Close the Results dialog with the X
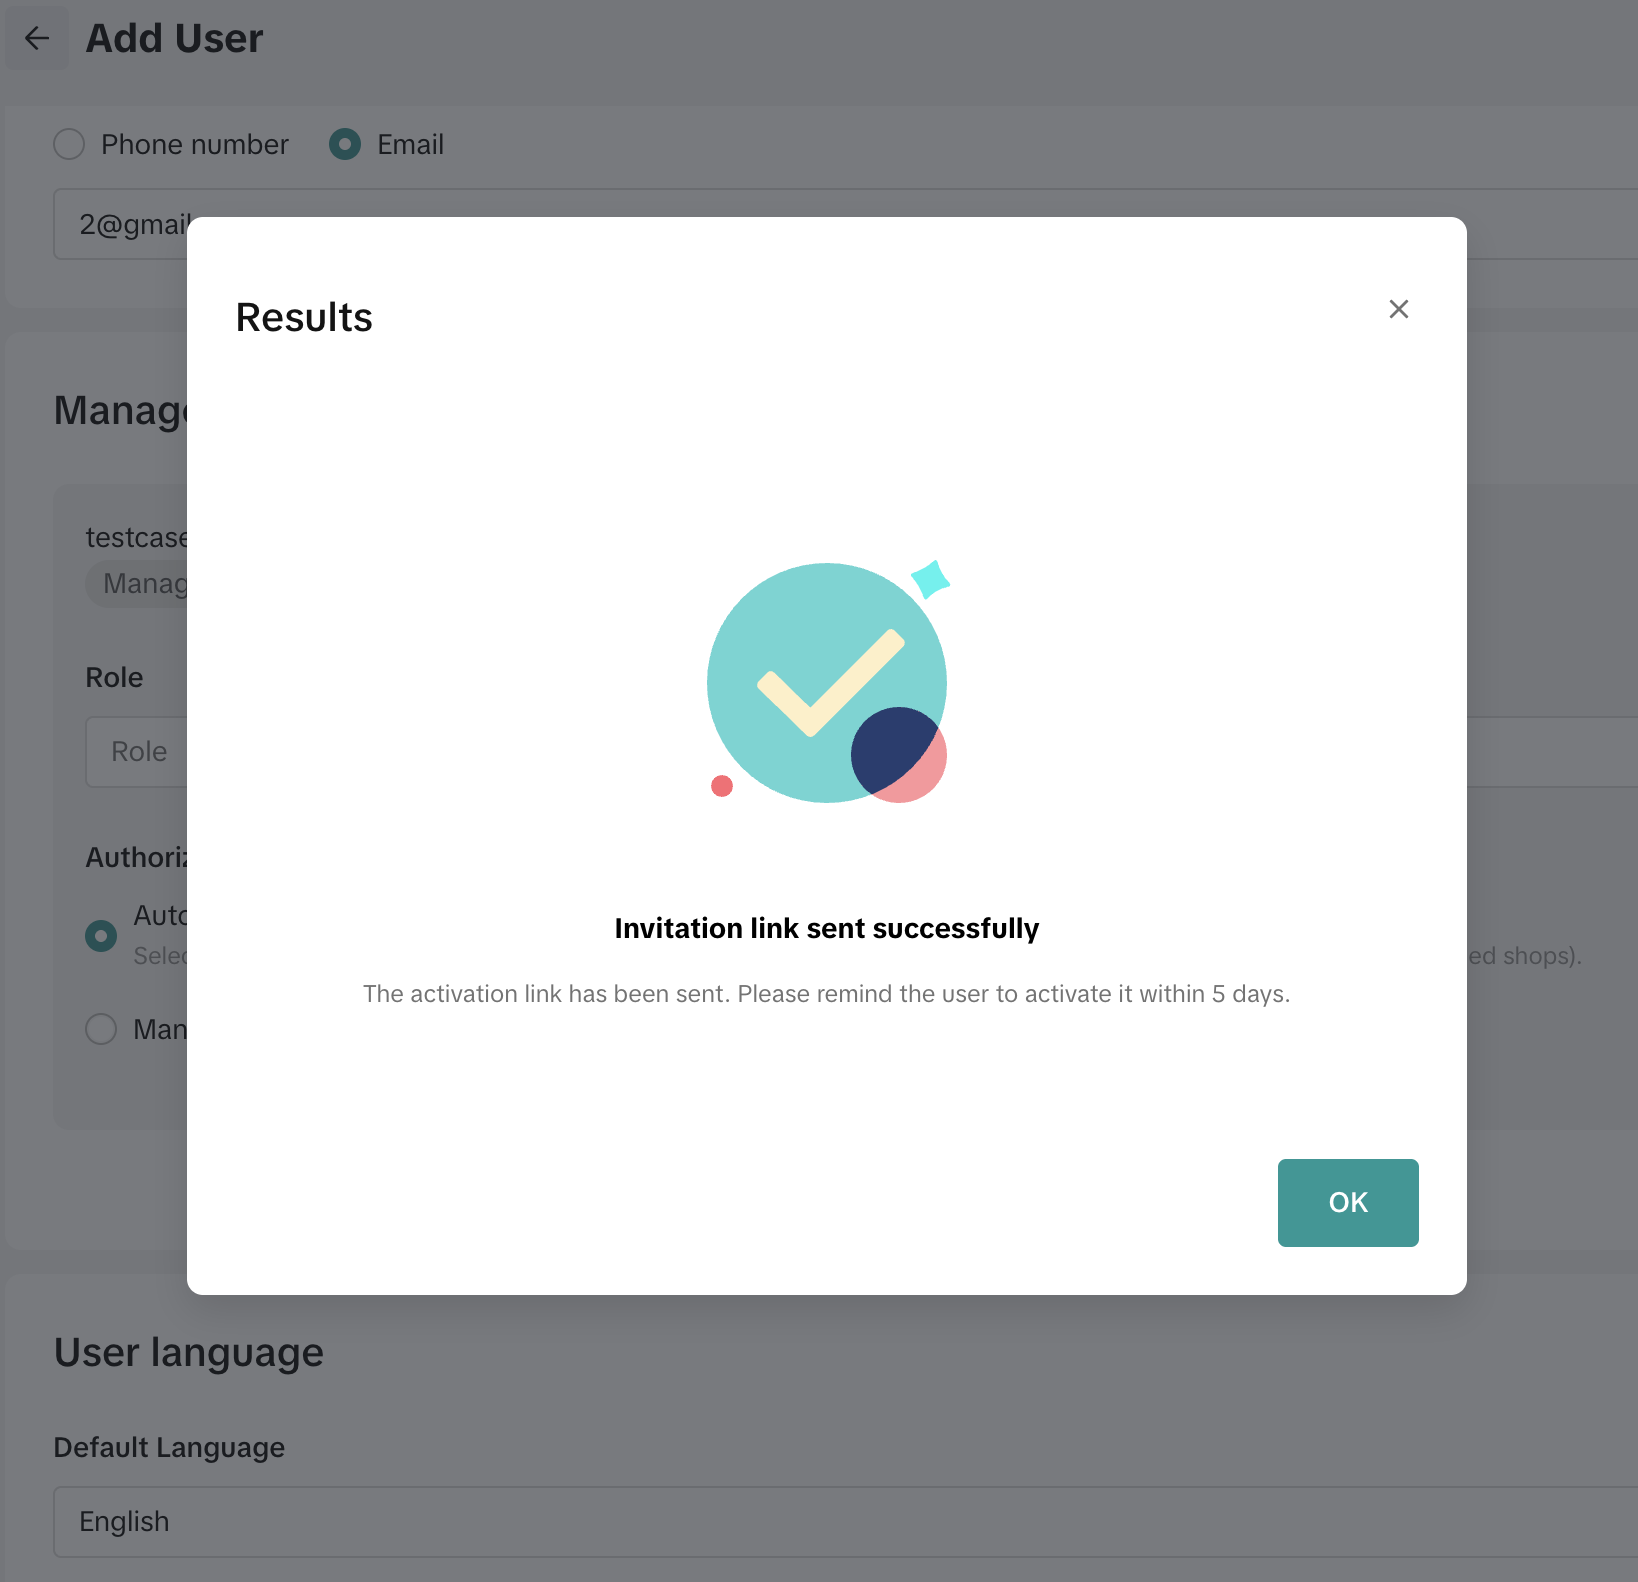1638x1582 pixels. pos(1398,309)
